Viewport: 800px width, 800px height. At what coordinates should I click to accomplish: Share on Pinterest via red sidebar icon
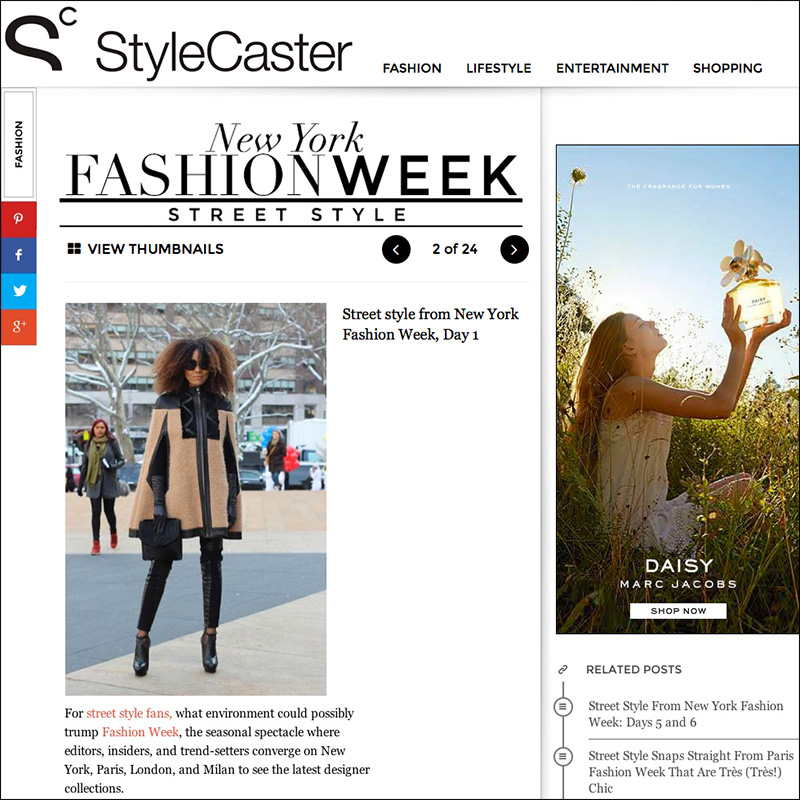pyautogui.click(x=18, y=219)
